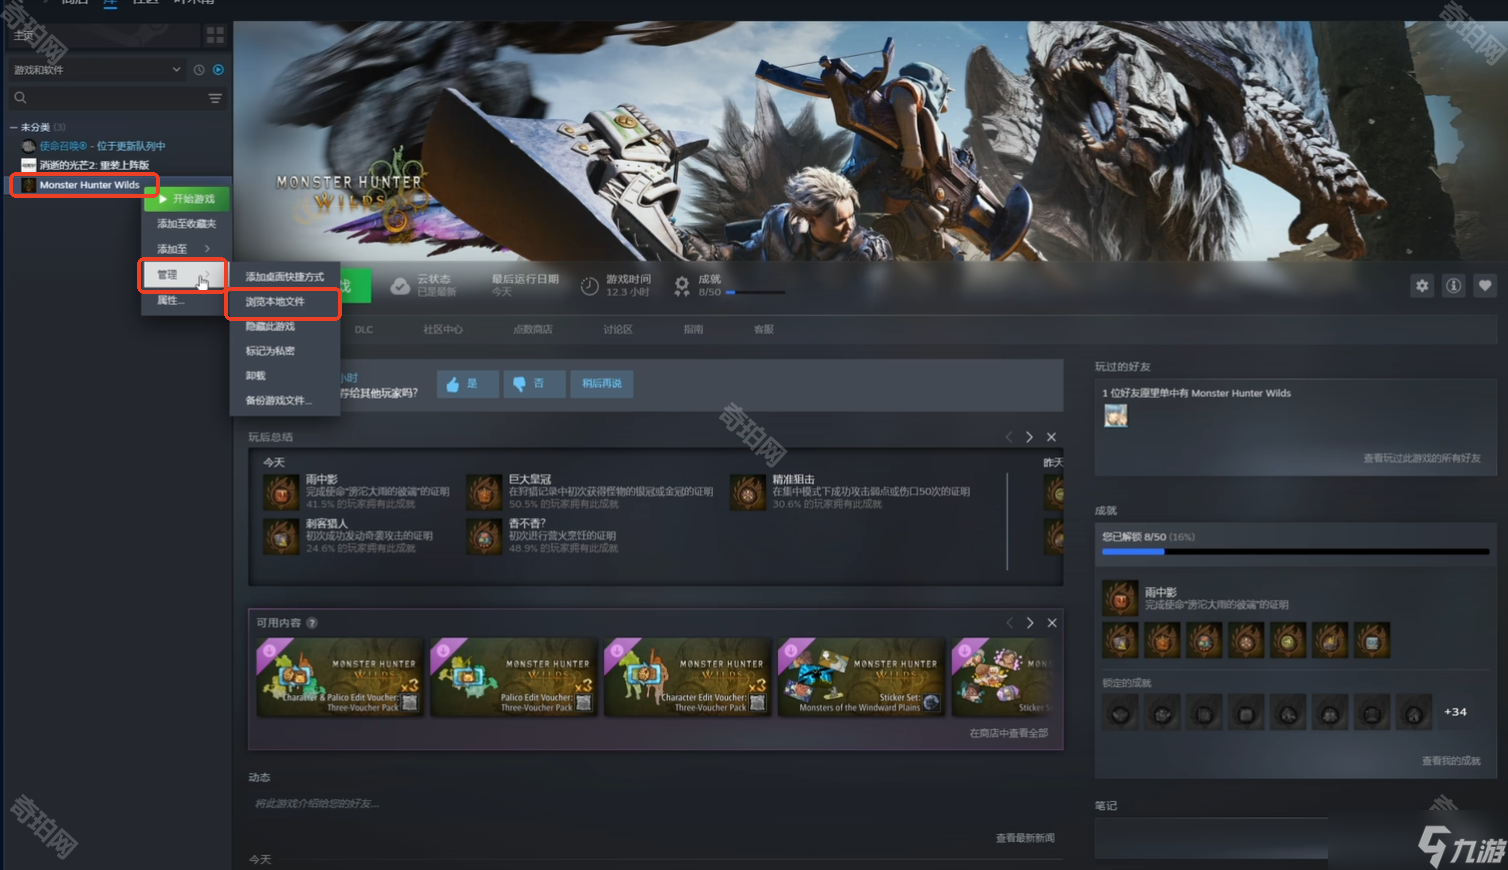Click the friend avatar under 玩过的好友
Image resolution: width=1508 pixels, height=870 pixels.
pyautogui.click(x=1116, y=416)
